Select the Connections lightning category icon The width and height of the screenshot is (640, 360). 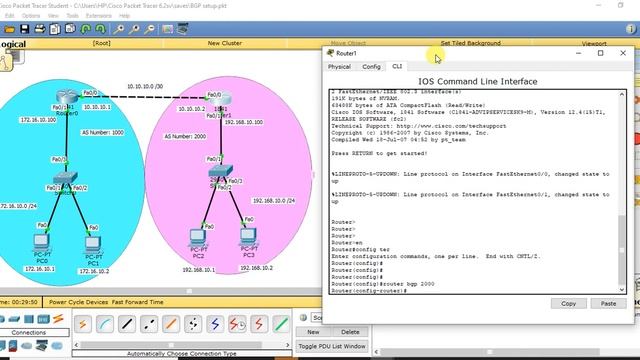pyautogui.click(x=58, y=319)
